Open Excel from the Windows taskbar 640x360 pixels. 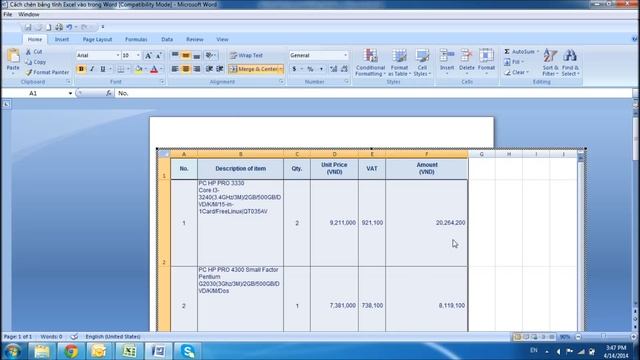click(129, 351)
